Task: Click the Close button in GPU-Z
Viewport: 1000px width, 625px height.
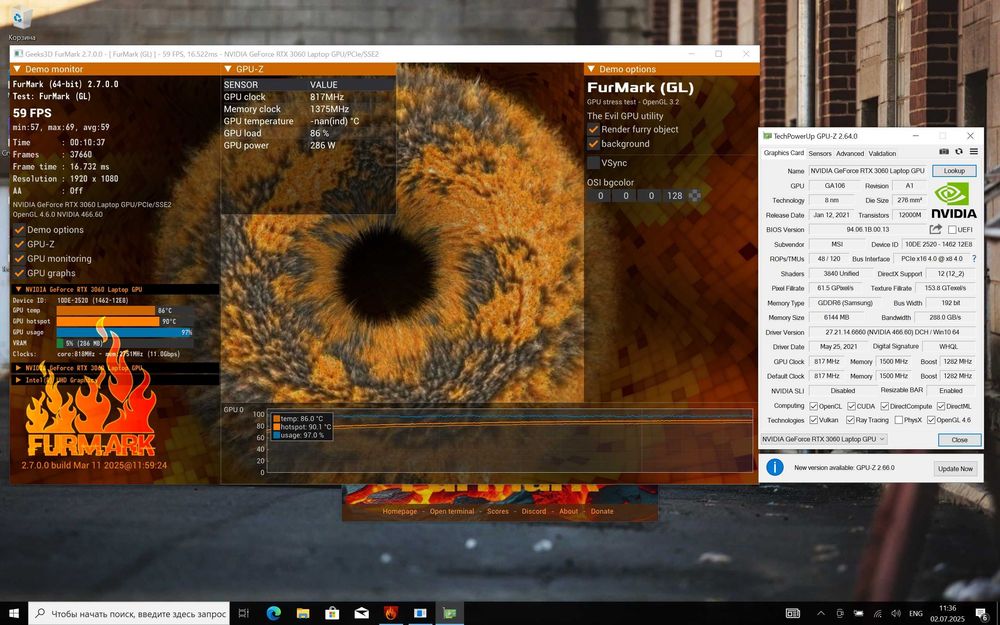Action: coord(959,440)
